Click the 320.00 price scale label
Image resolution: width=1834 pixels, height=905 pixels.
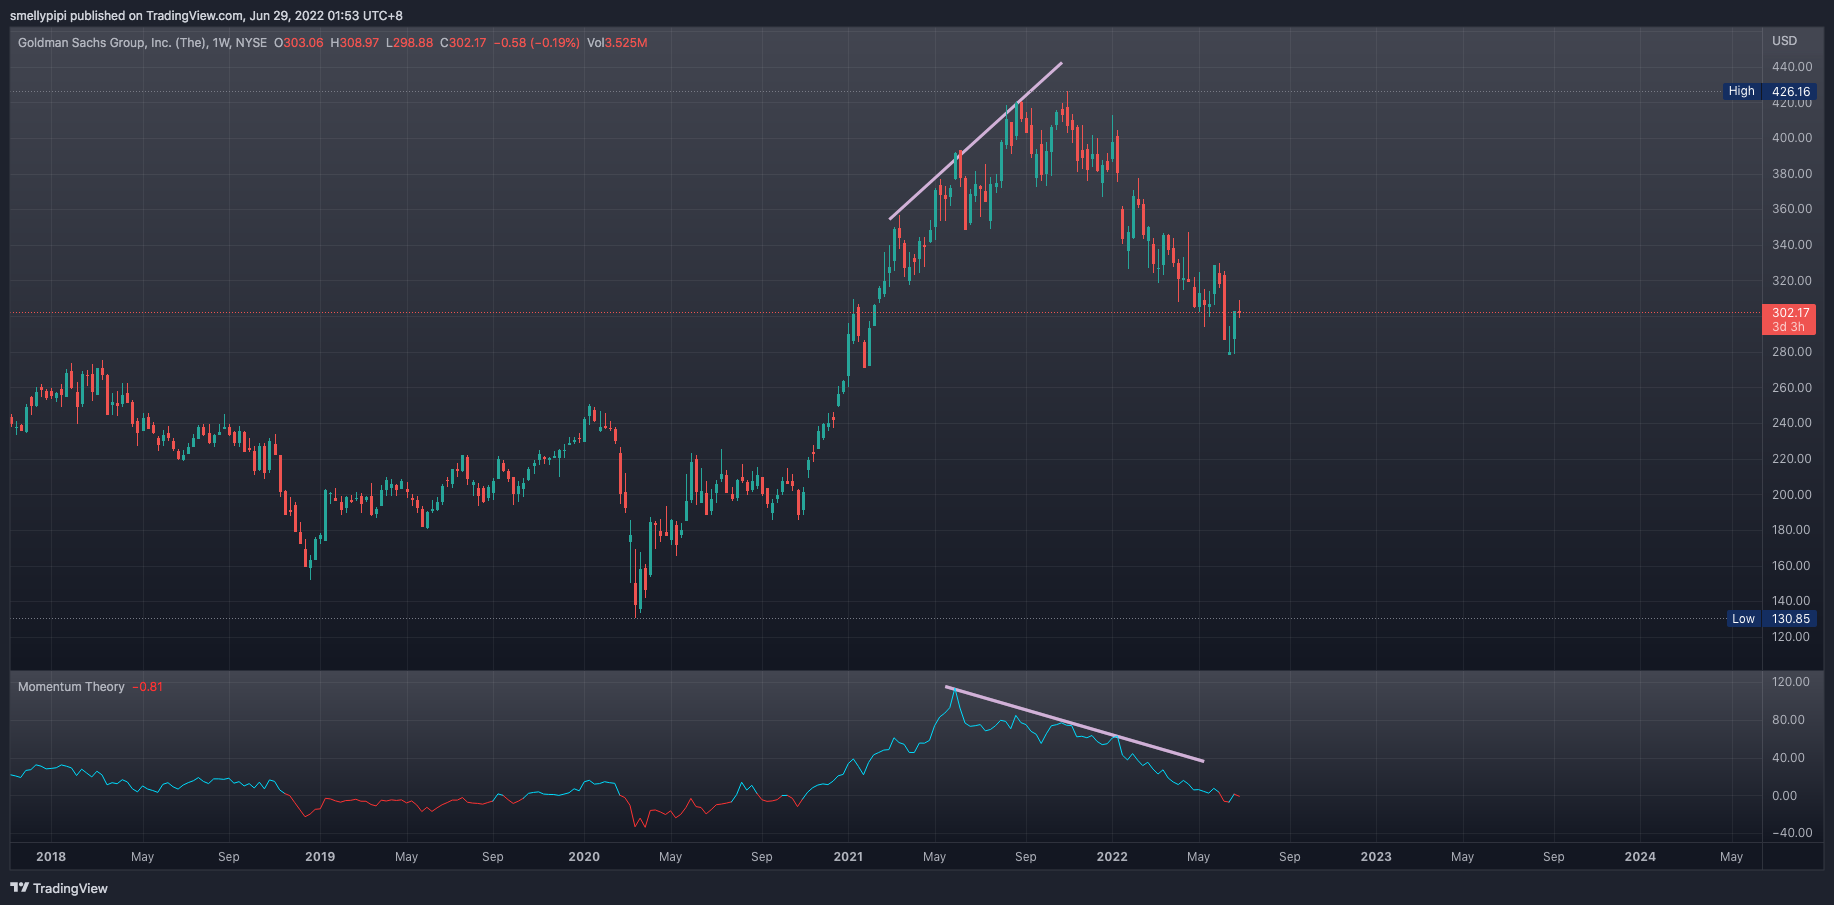[x=1792, y=281]
